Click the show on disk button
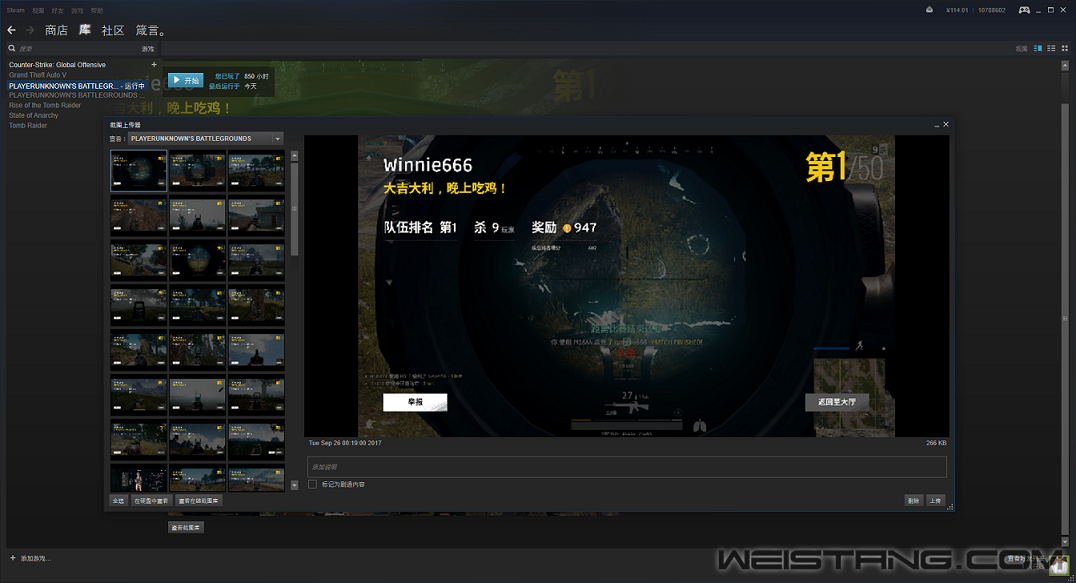The height and width of the screenshot is (583, 1076). coord(151,501)
